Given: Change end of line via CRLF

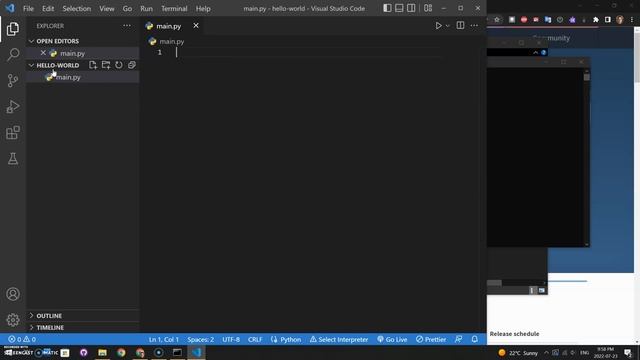Looking at the screenshot, I should [255, 339].
